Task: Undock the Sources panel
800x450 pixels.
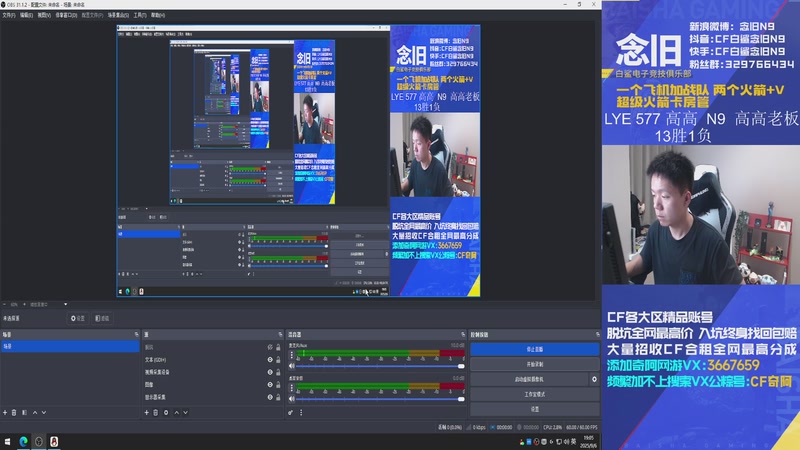Action: [280, 334]
